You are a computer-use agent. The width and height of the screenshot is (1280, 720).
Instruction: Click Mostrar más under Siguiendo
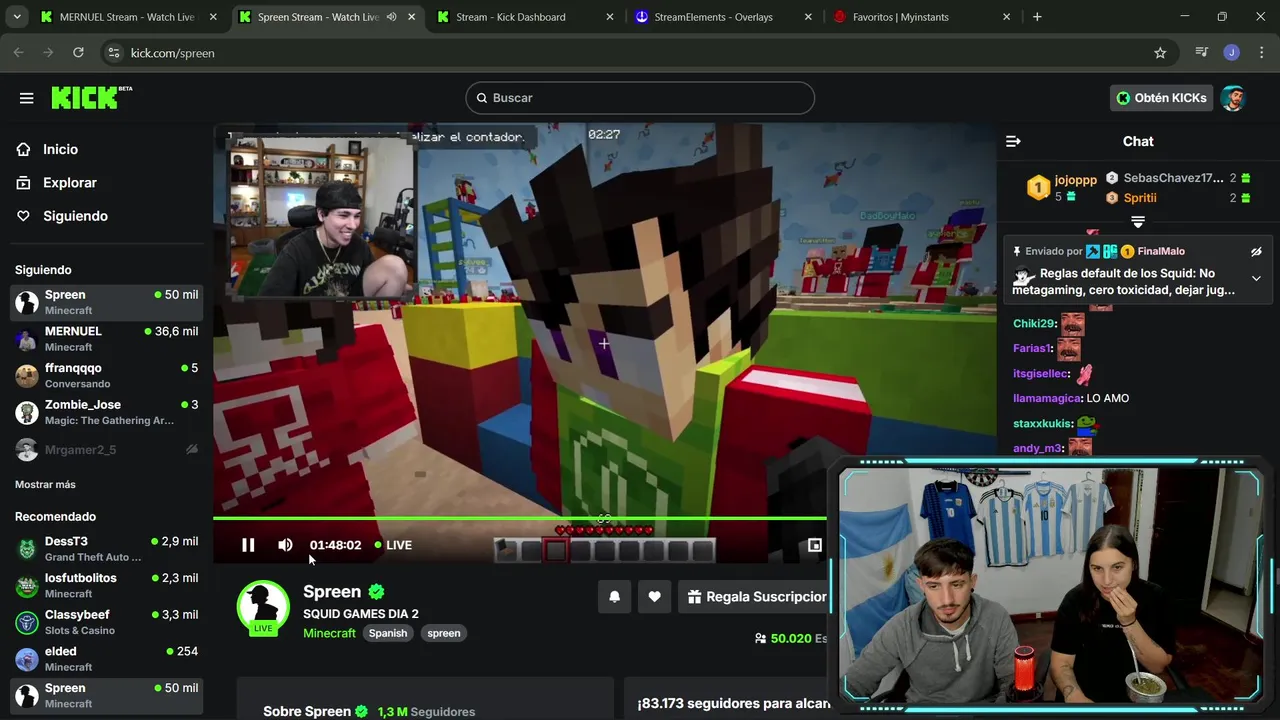(x=45, y=485)
